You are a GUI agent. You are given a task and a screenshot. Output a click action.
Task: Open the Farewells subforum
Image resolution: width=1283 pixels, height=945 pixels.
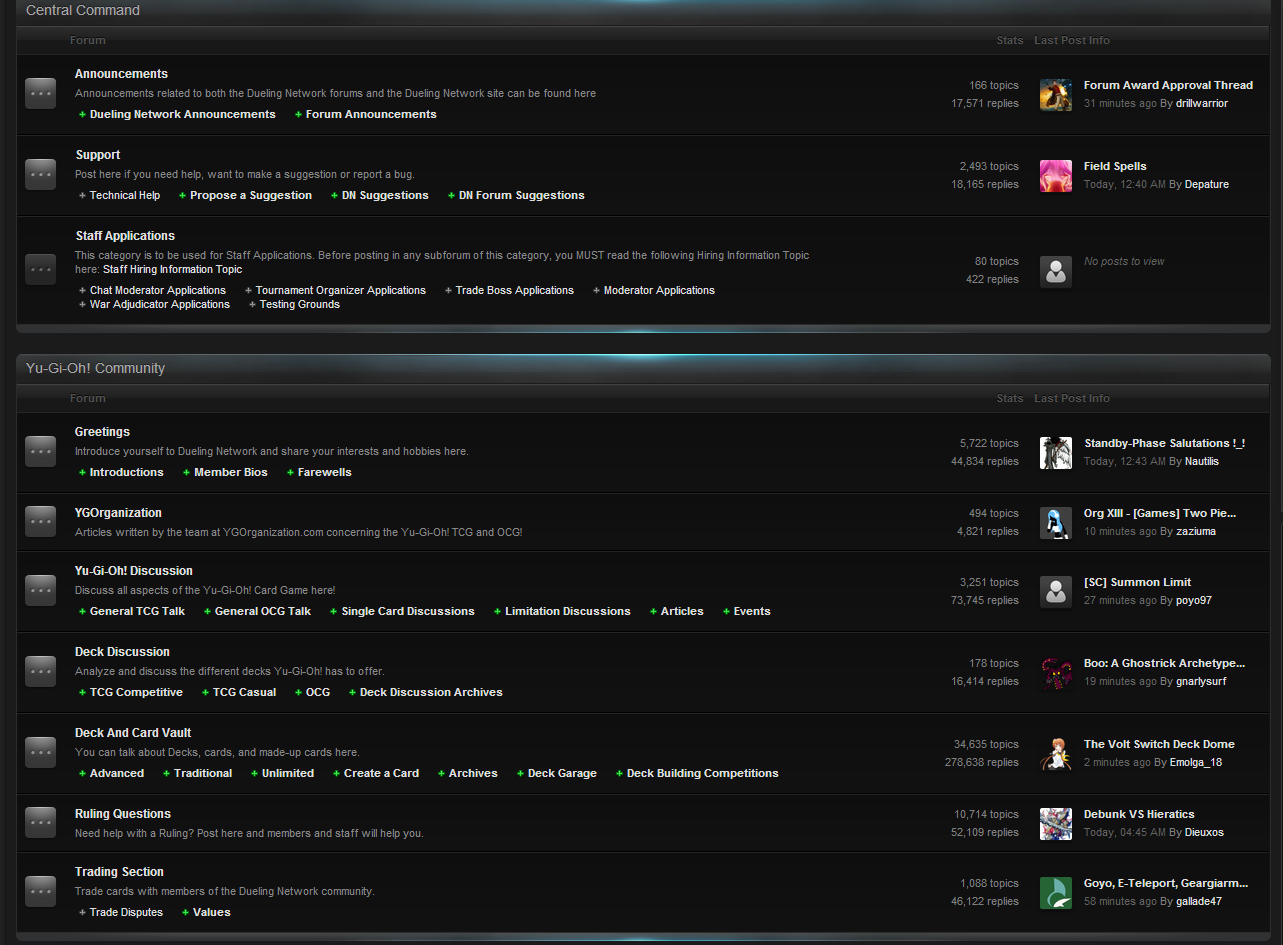325,472
